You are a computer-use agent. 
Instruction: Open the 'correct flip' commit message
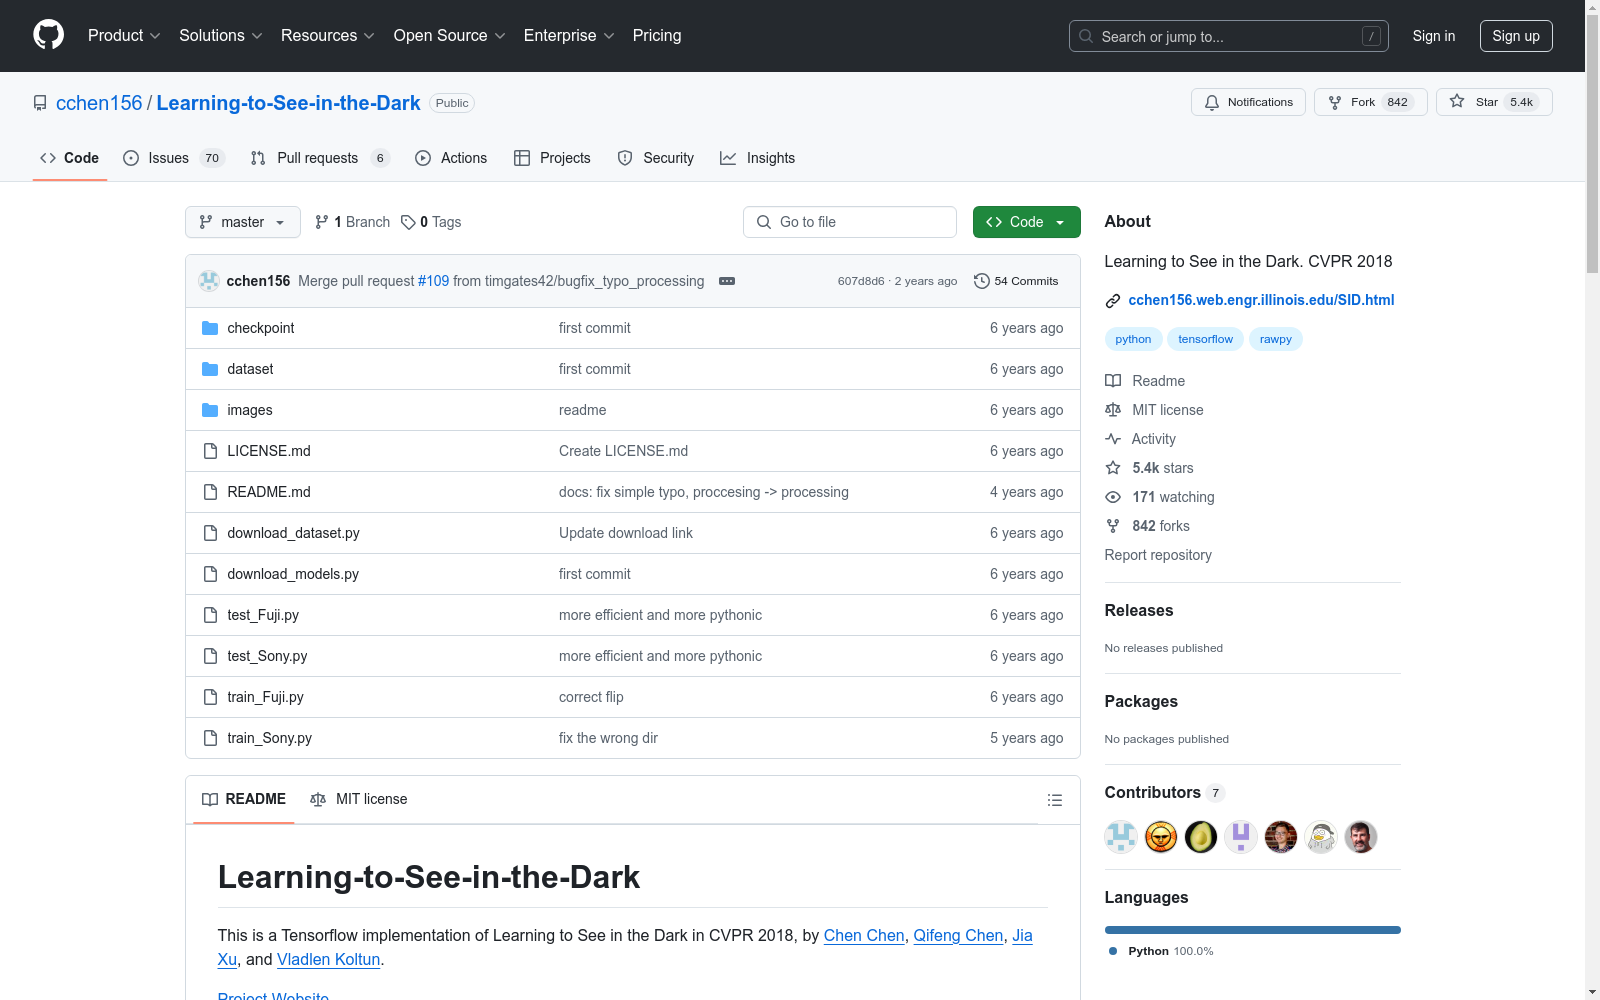tap(591, 697)
